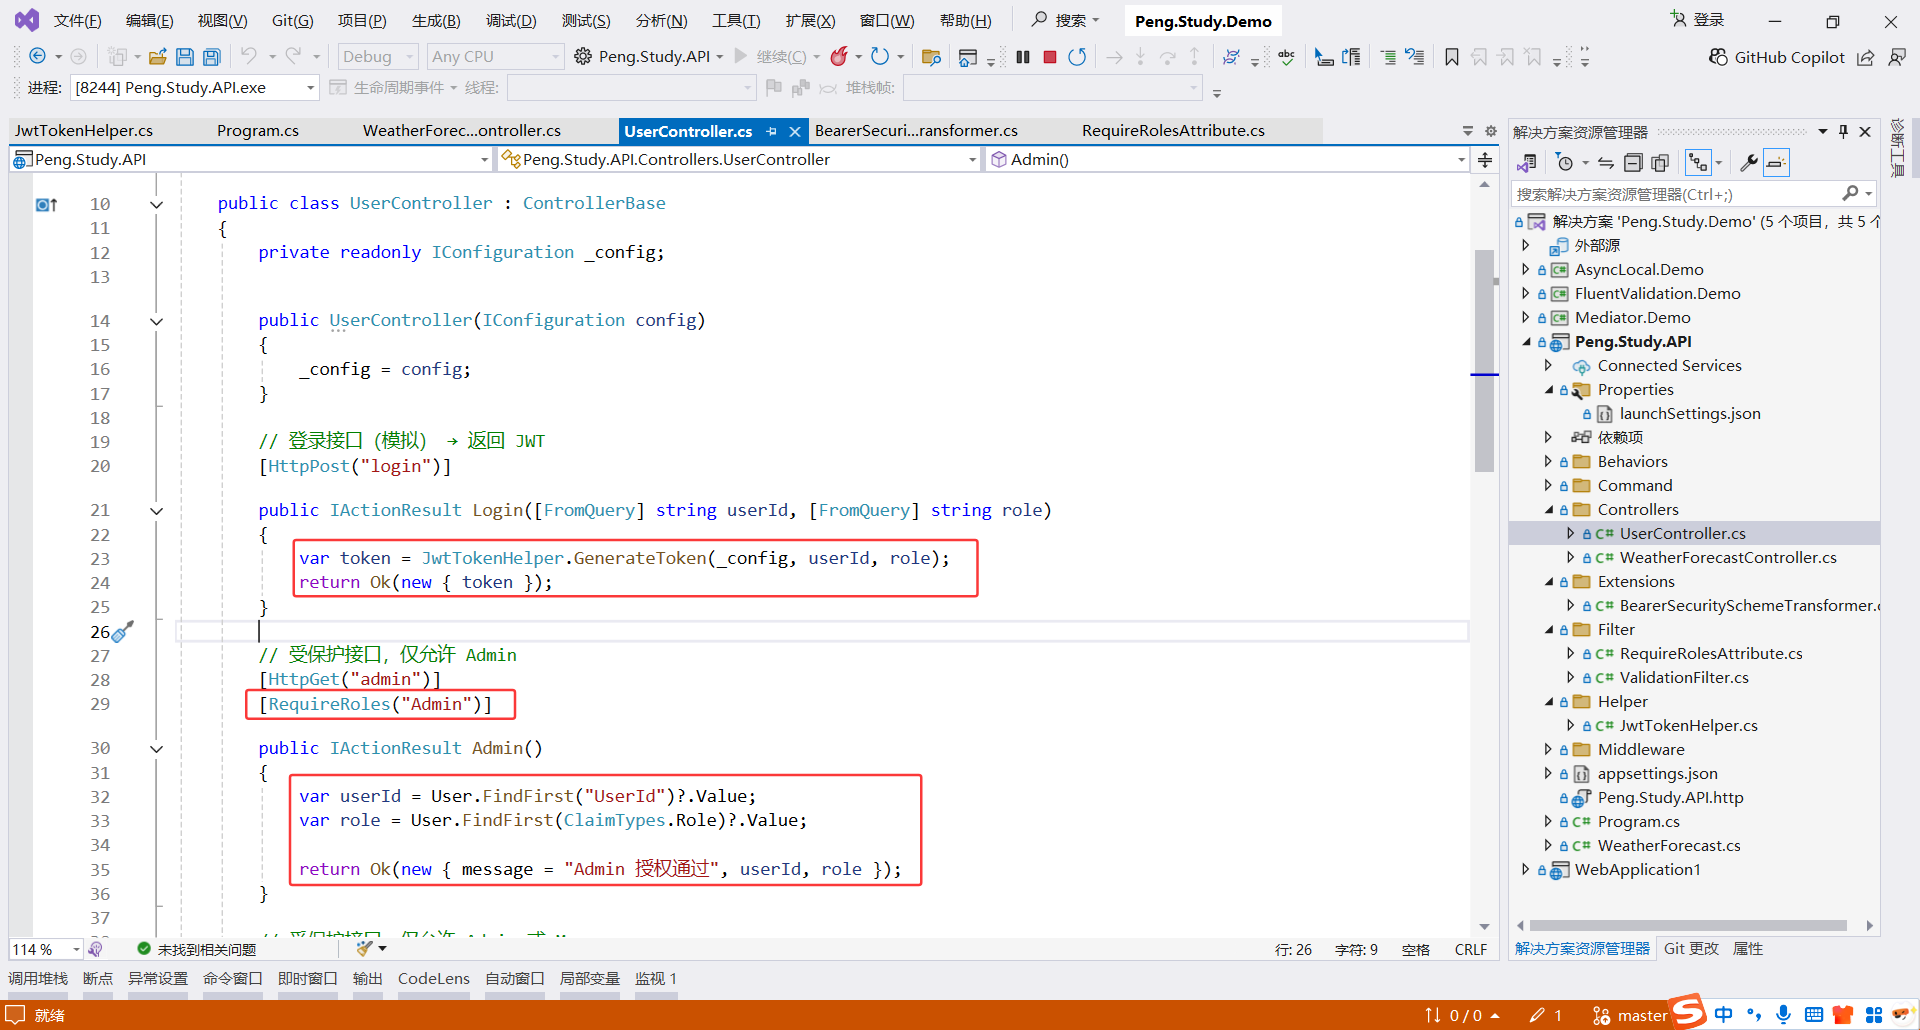
Task: Open a file with the folder icon
Action: coord(158,57)
